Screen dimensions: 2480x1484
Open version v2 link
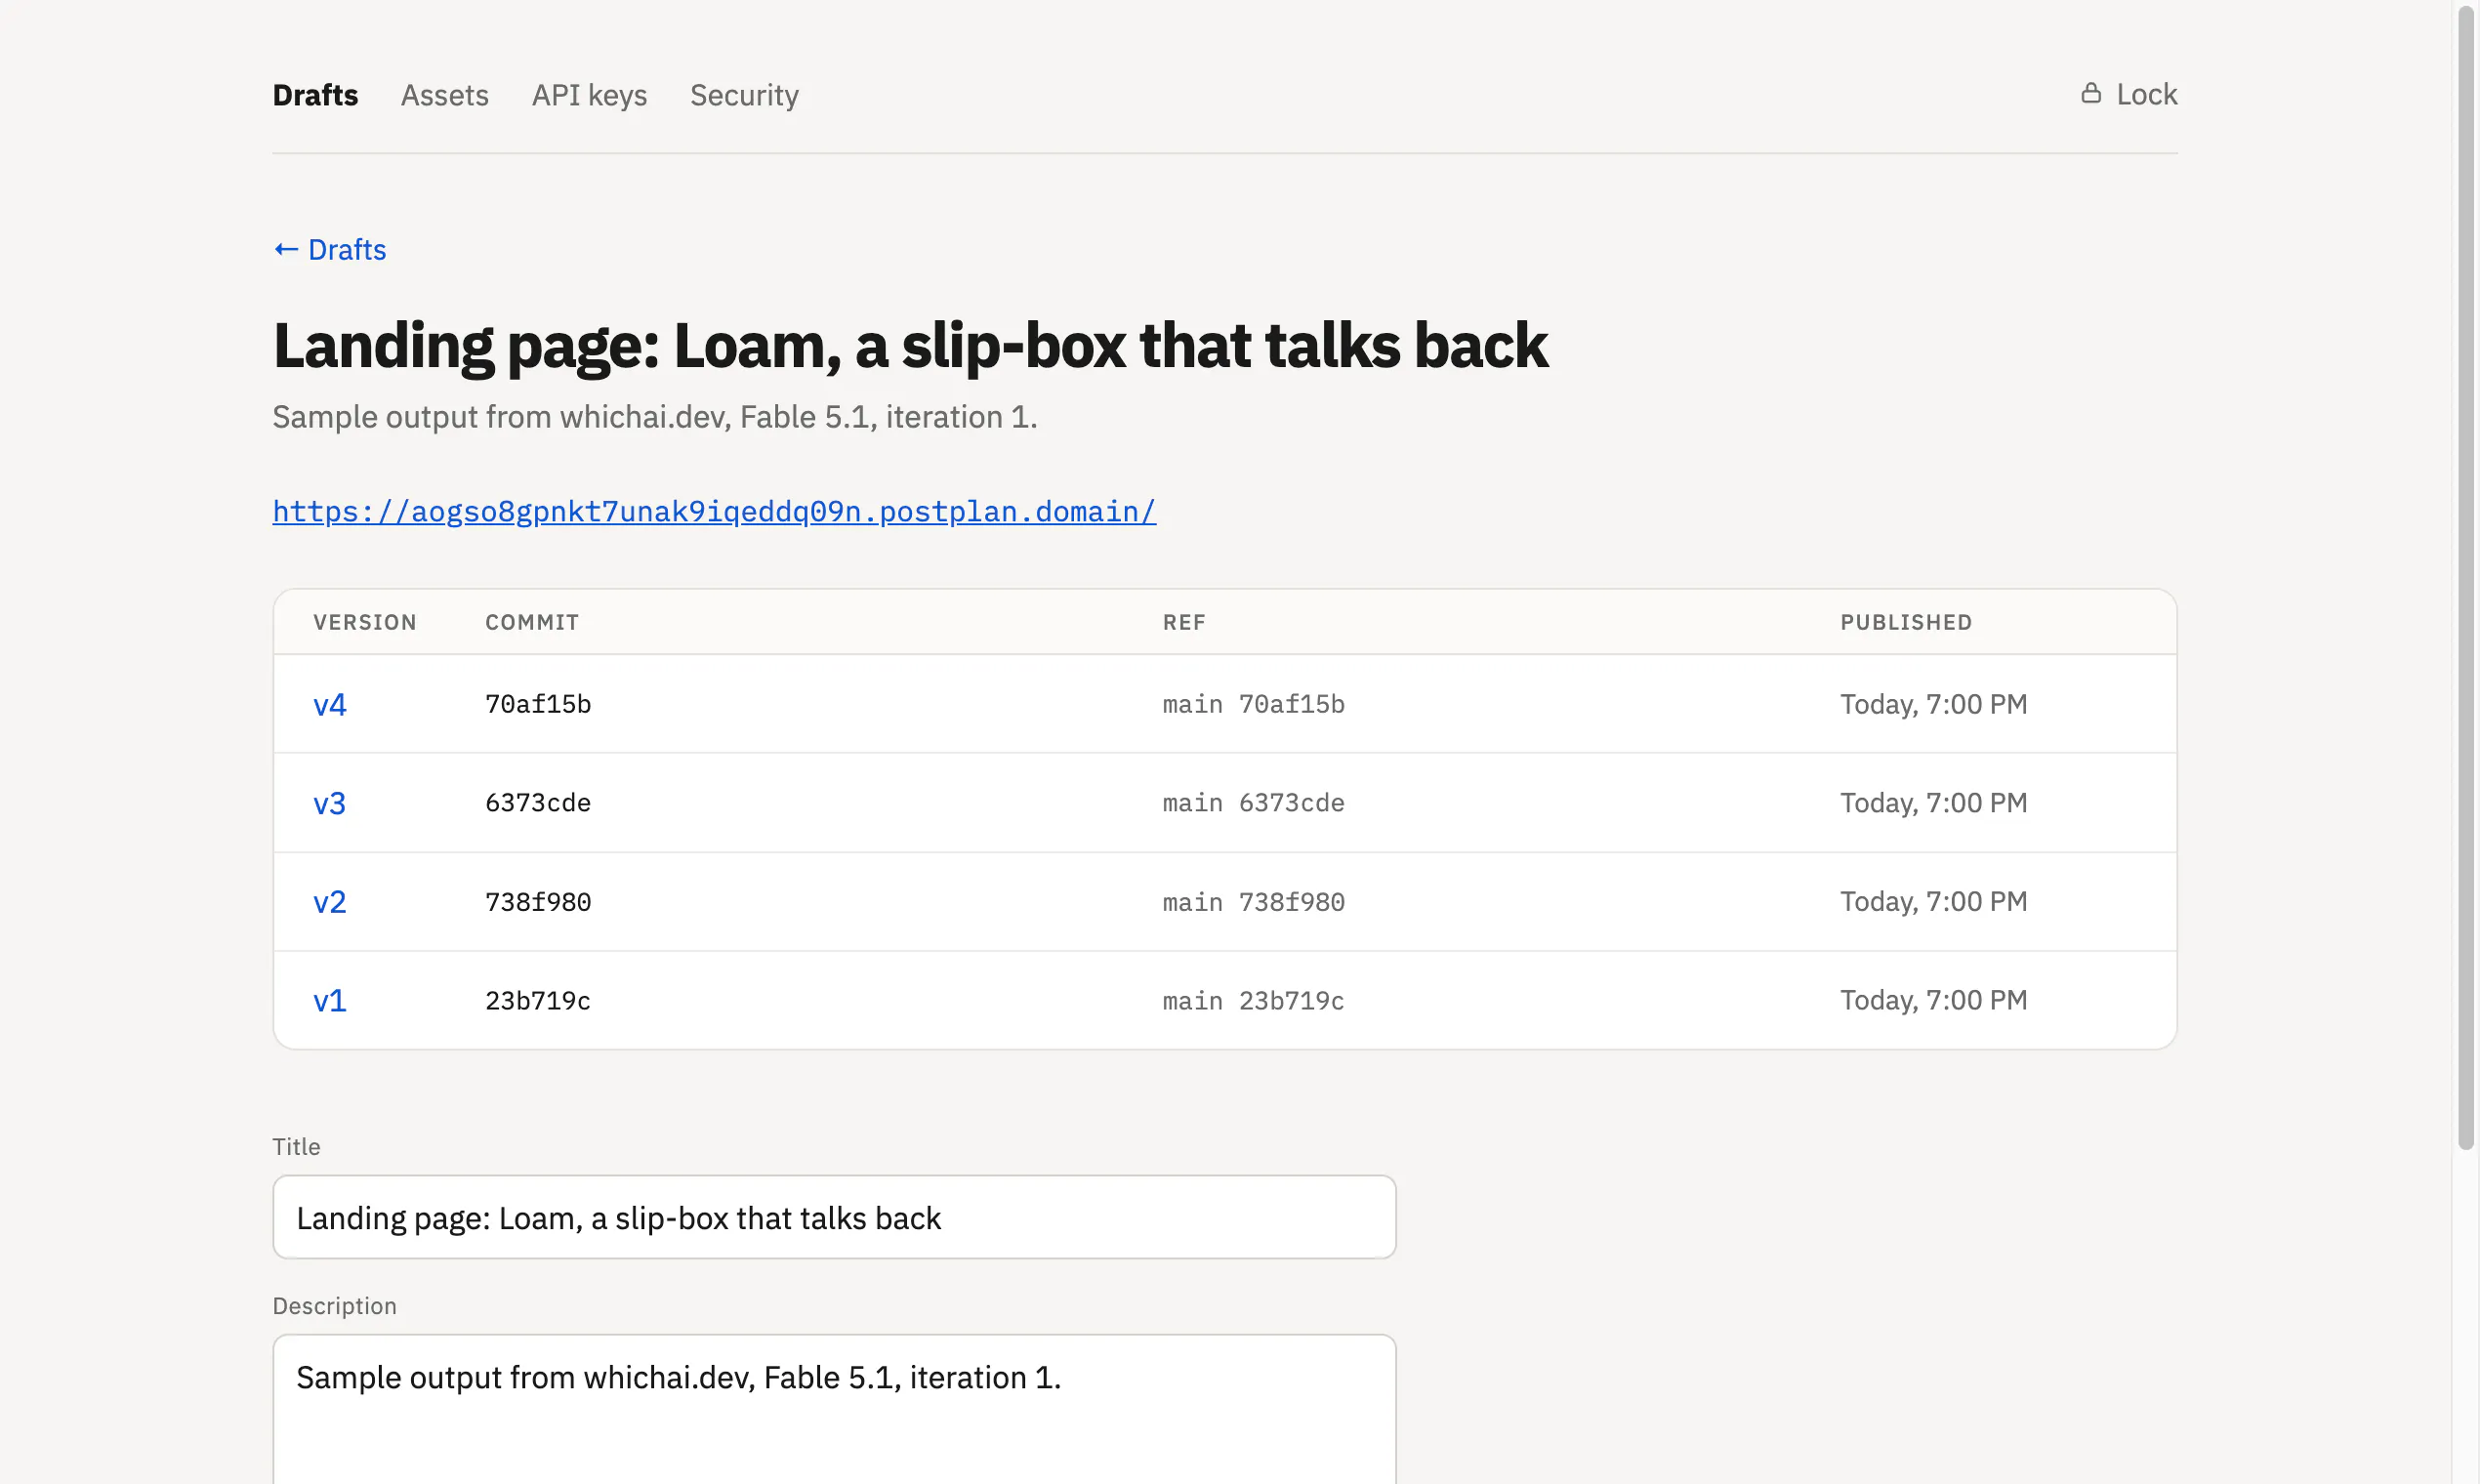[x=329, y=902]
